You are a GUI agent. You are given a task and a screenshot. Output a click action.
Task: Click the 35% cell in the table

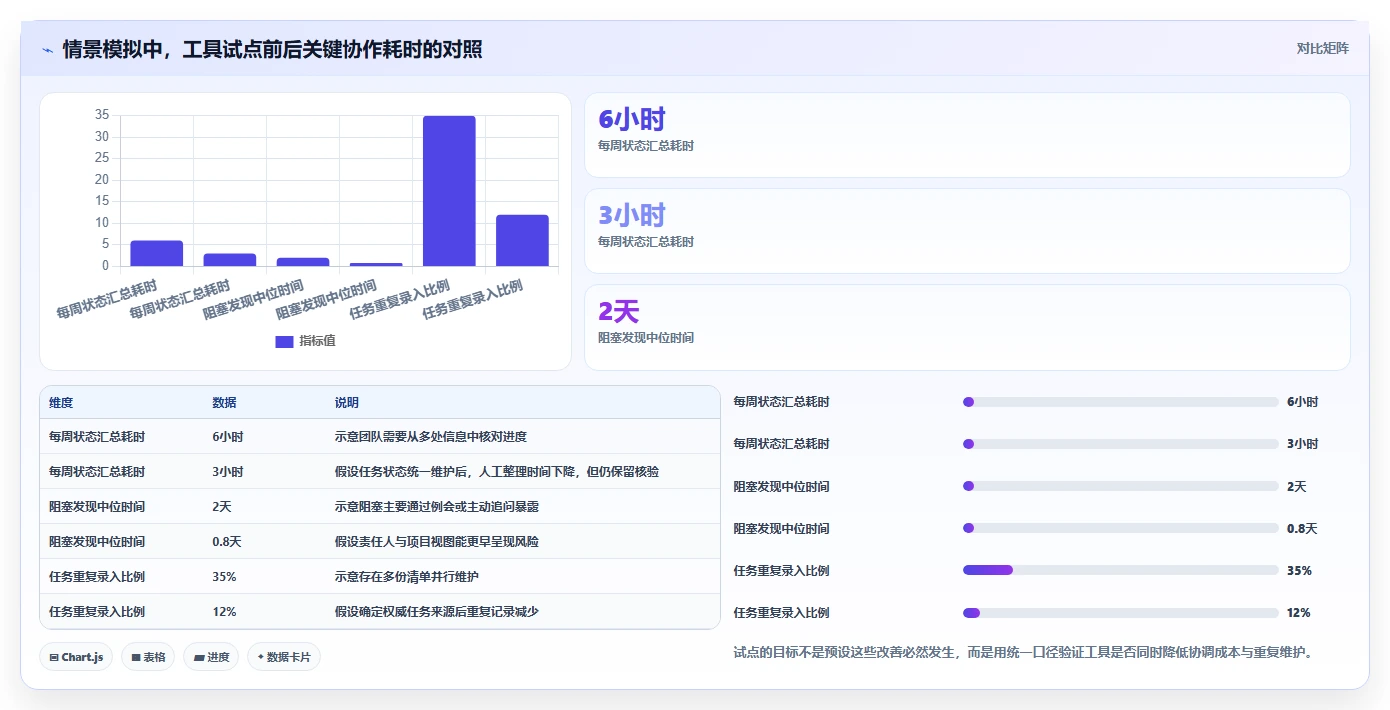click(x=224, y=577)
